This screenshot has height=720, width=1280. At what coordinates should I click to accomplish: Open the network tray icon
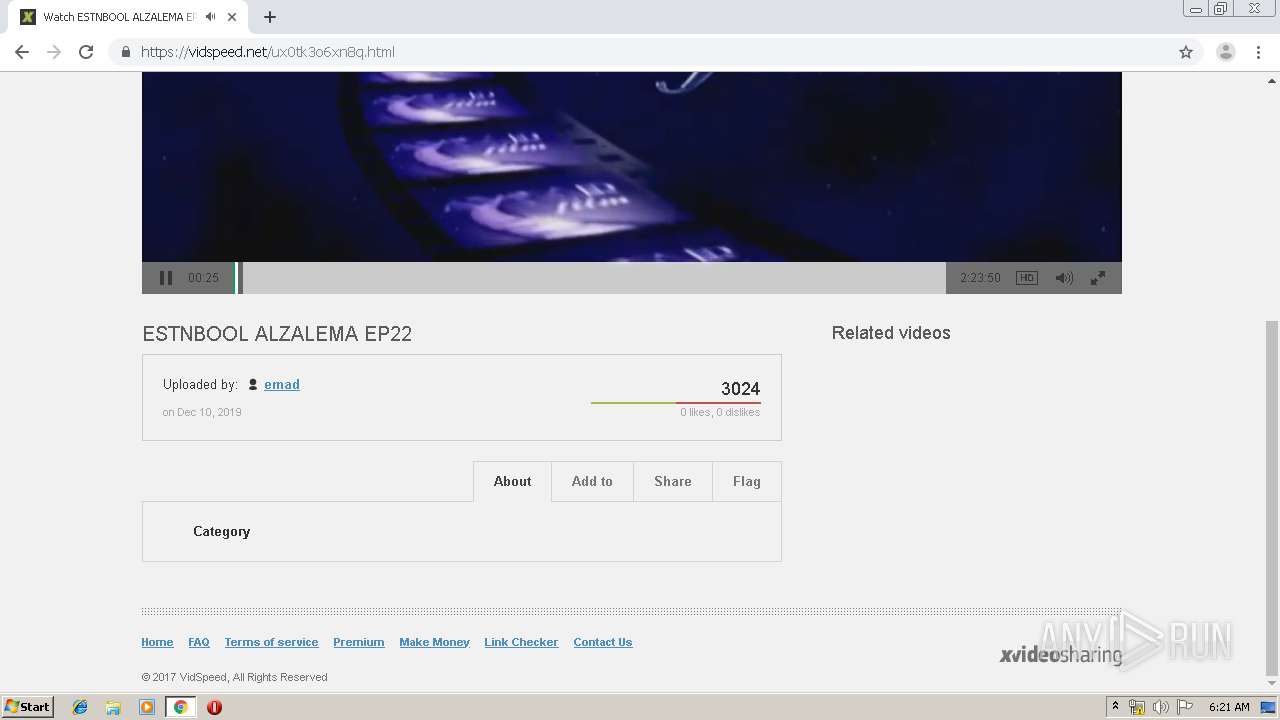coord(1137,707)
